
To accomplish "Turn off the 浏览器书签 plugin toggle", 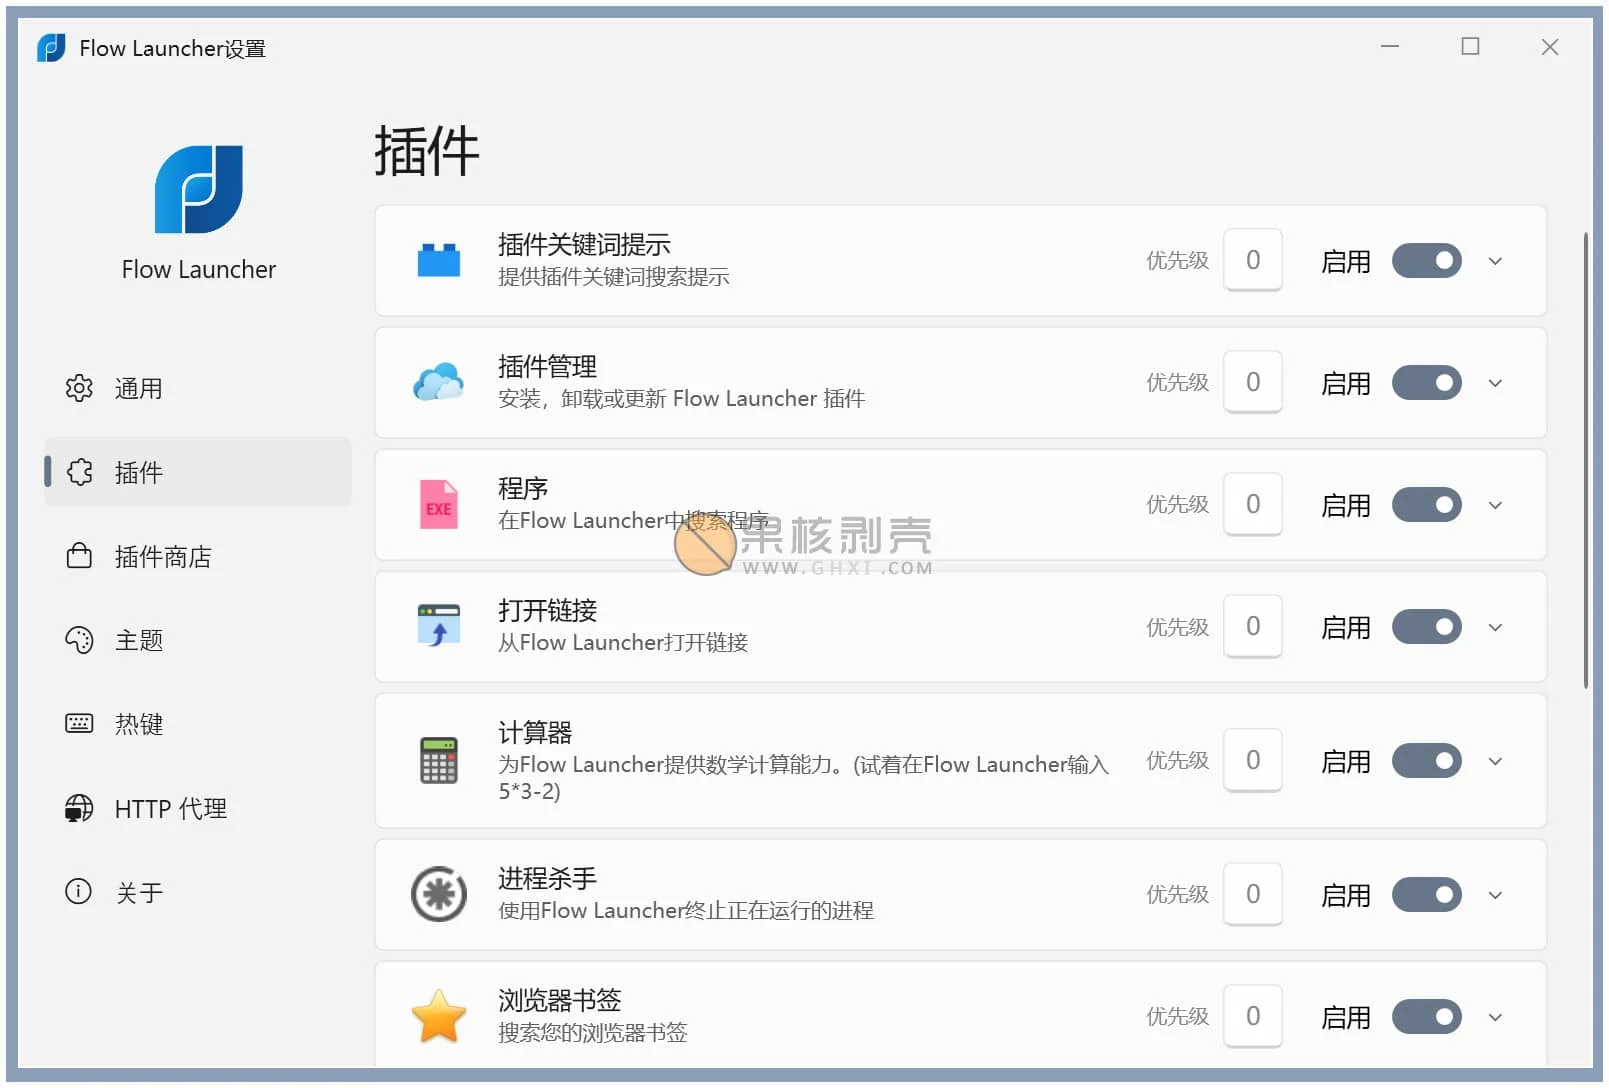I will 1427,1017.
